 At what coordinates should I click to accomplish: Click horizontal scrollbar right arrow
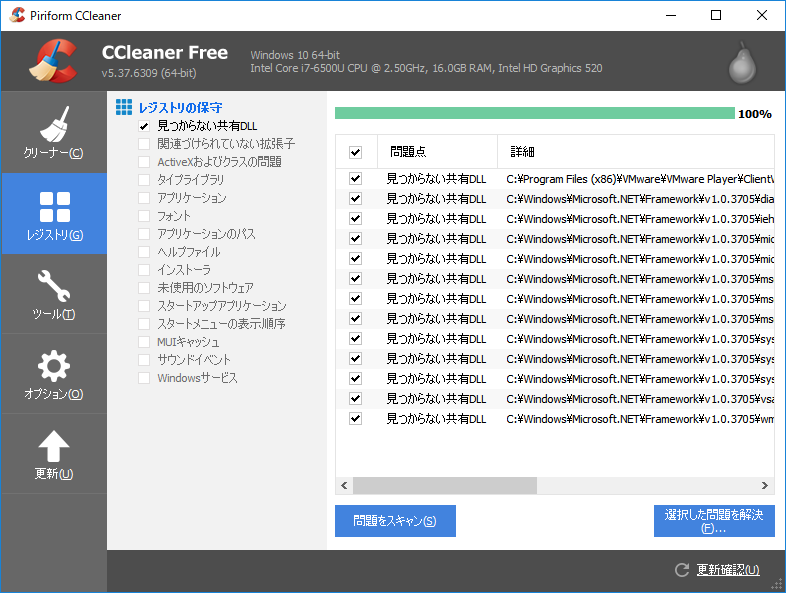(764, 485)
